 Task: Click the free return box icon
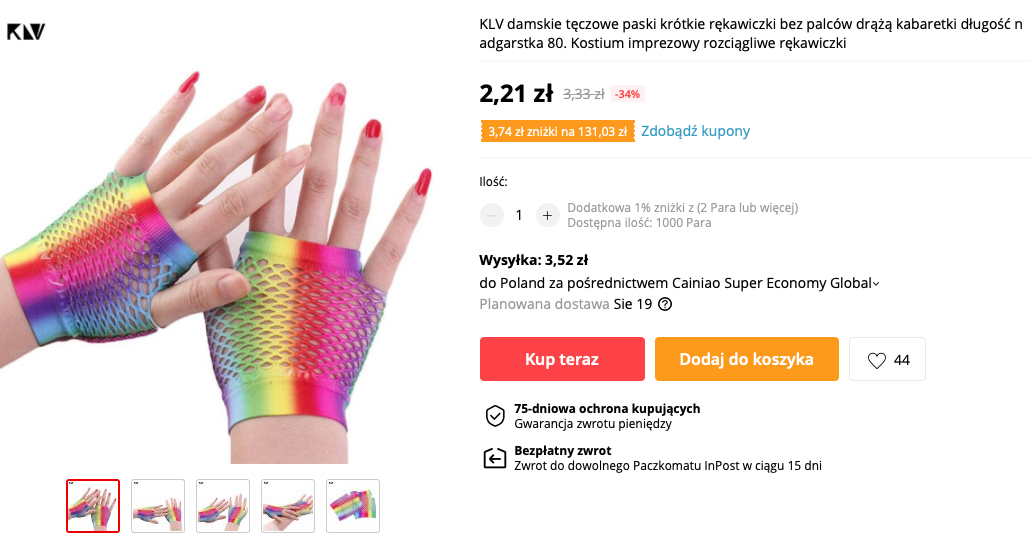(494, 458)
